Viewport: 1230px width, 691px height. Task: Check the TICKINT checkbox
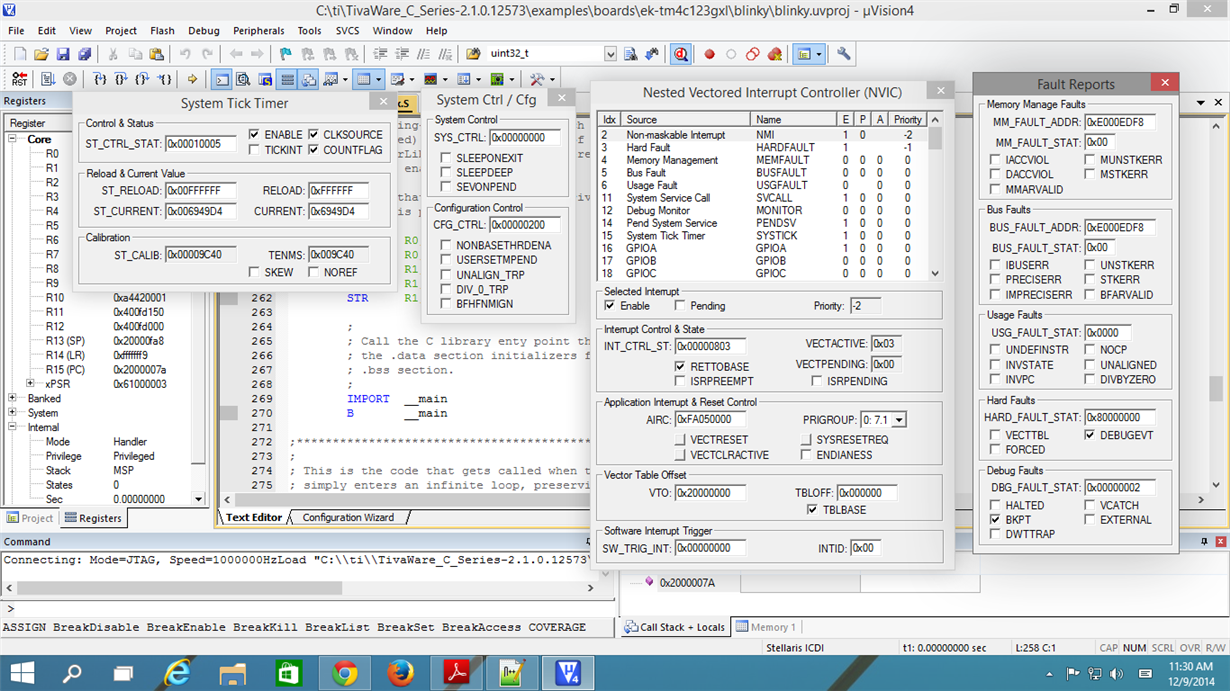[254, 150]
